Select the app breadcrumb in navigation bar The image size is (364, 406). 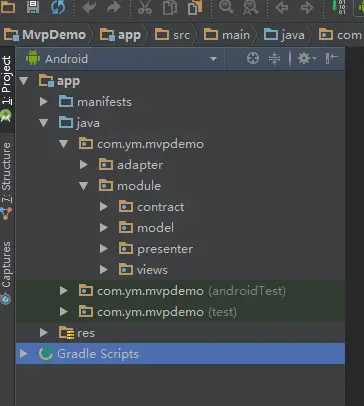click(x=120, y=35)
